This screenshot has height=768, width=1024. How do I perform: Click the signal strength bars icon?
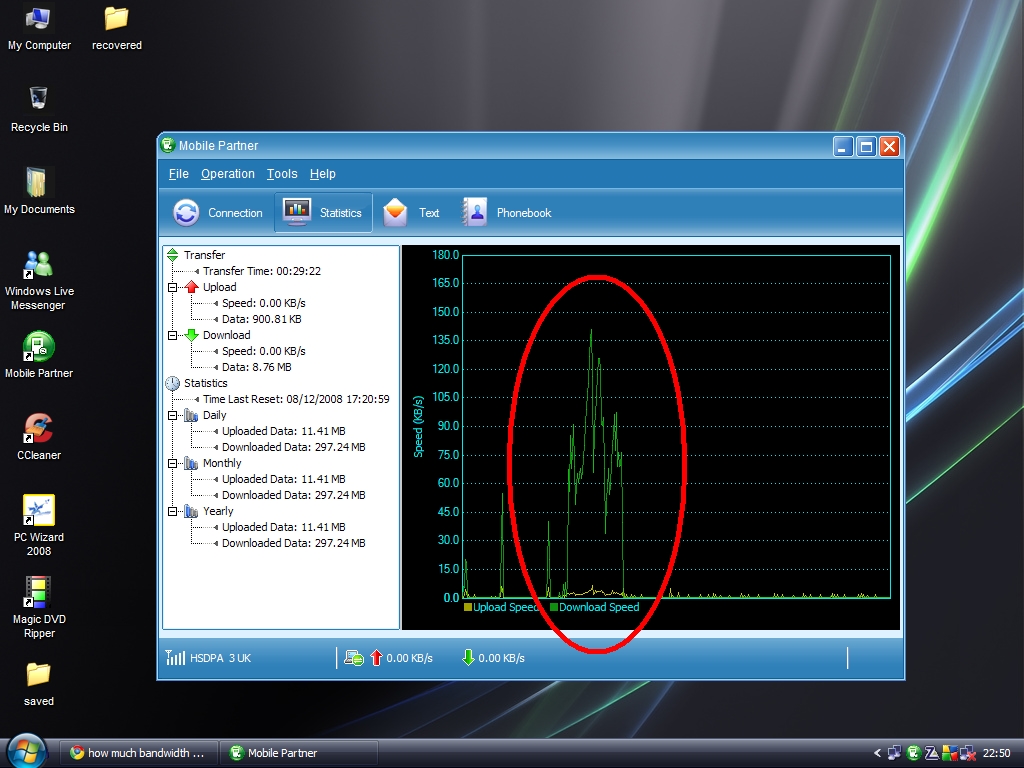tap(175, 658)
